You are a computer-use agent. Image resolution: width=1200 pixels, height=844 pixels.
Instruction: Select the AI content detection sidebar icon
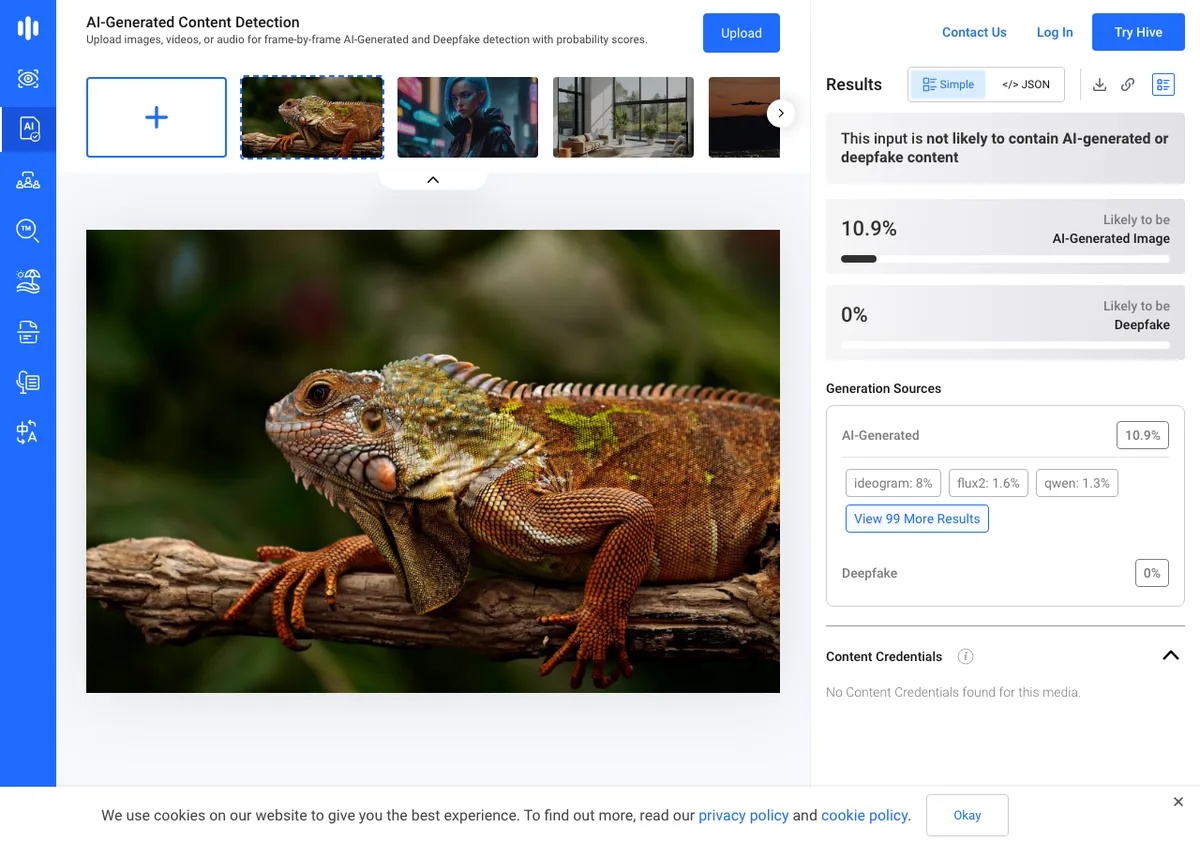click(28, 129)
